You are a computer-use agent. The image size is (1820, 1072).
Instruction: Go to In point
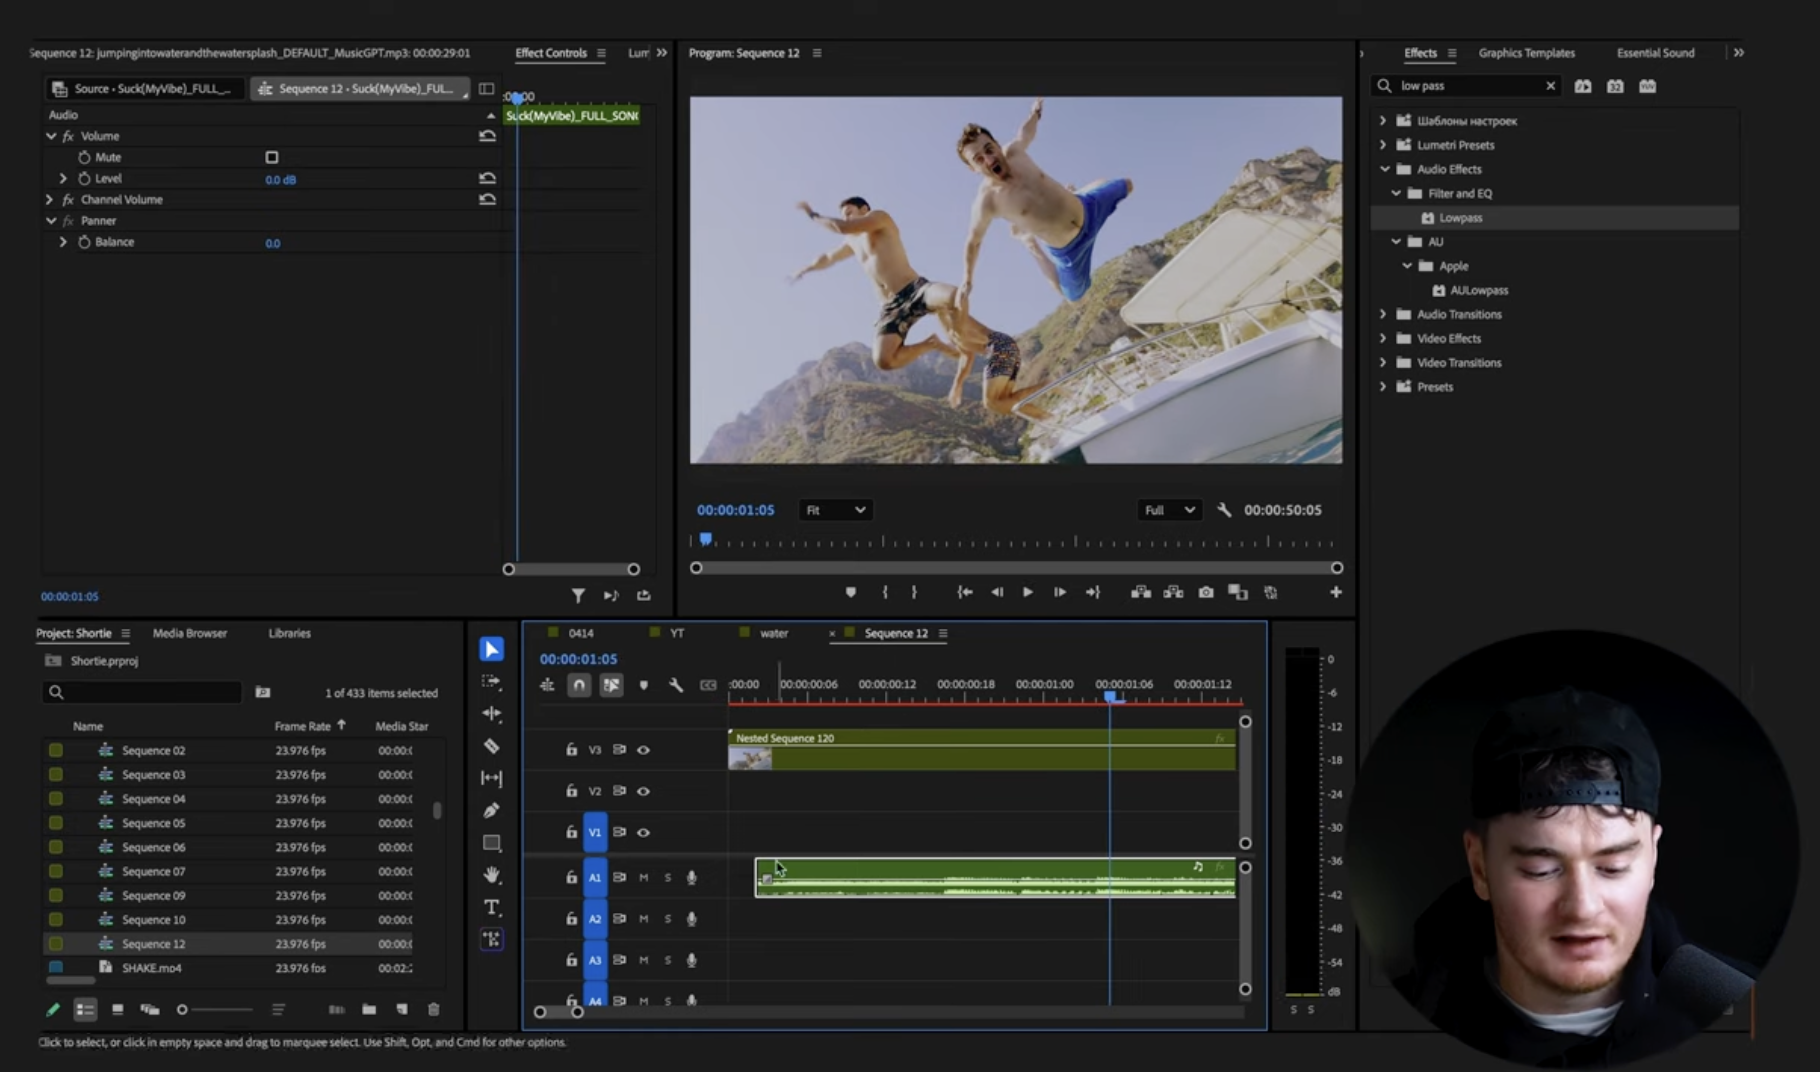point(964,592)
